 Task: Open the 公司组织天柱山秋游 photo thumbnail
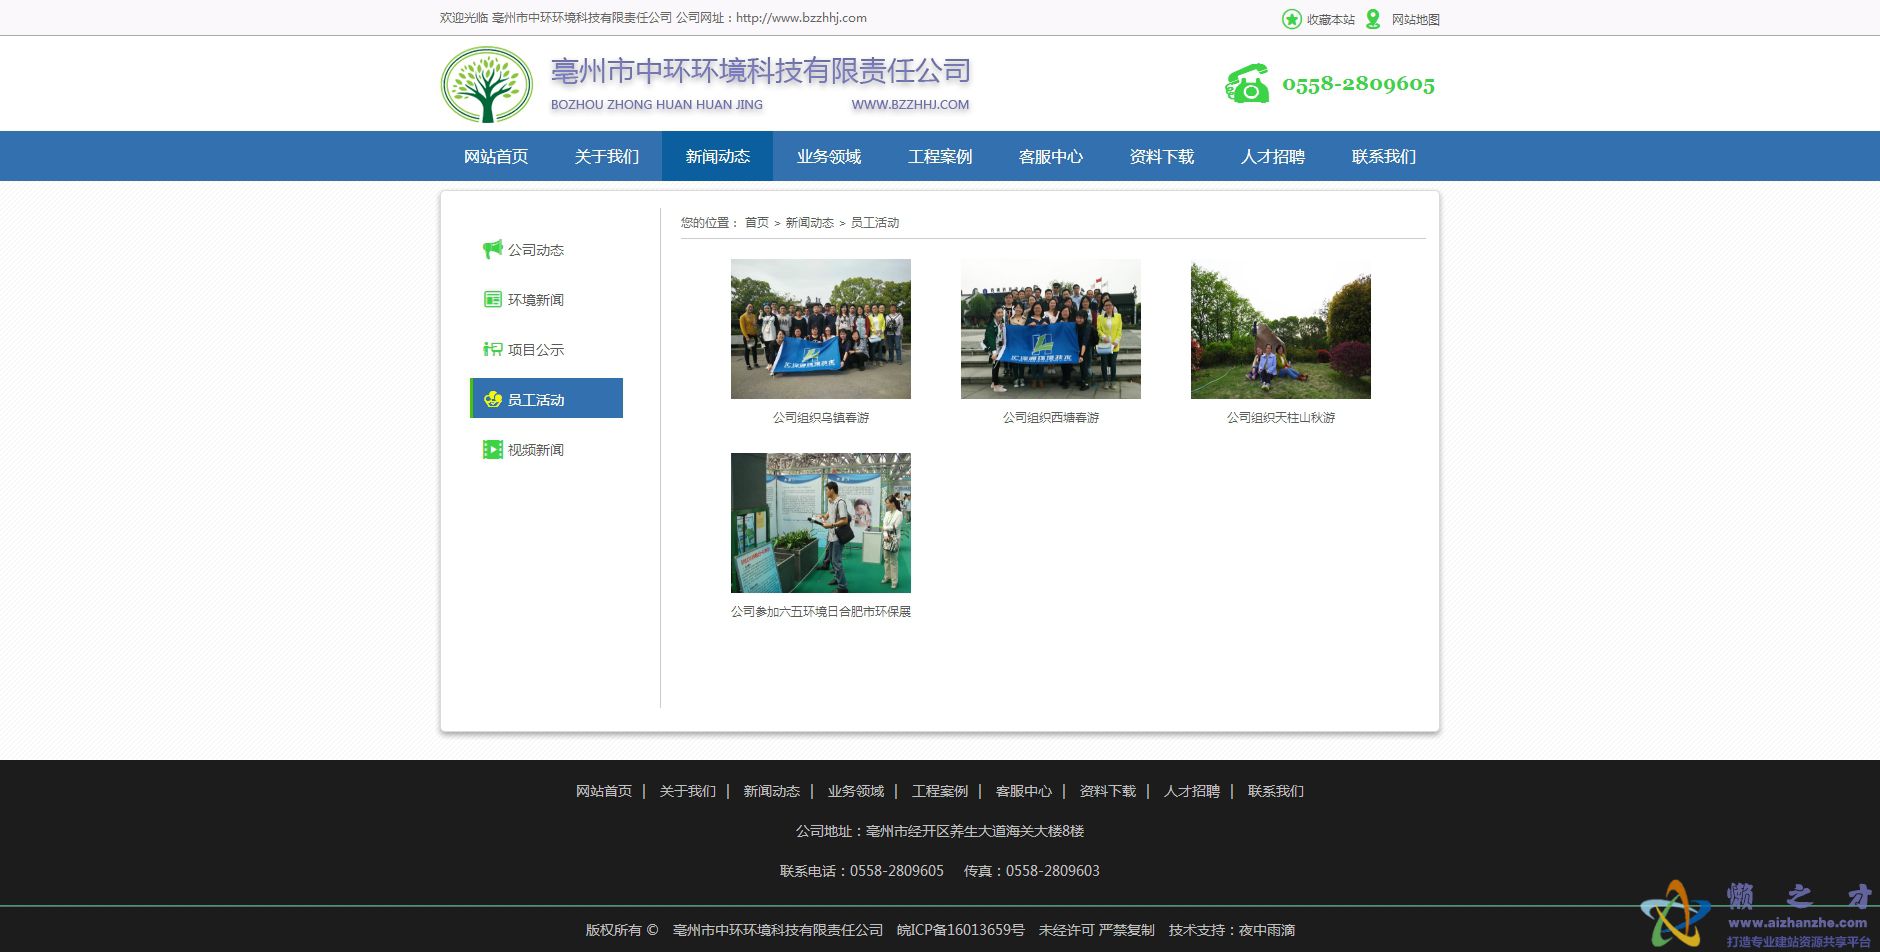(x=1280, y=329)
